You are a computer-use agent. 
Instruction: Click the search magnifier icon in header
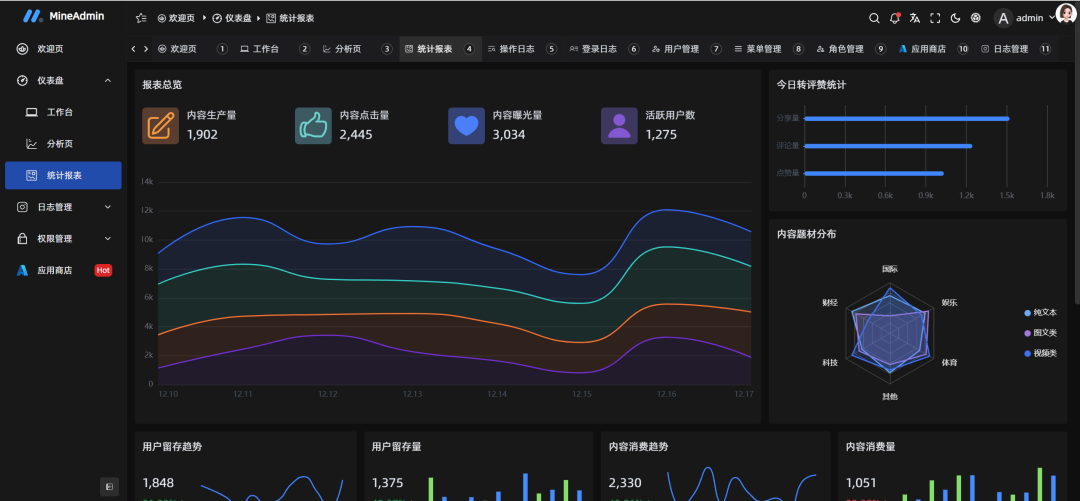[x=874, y=18]
